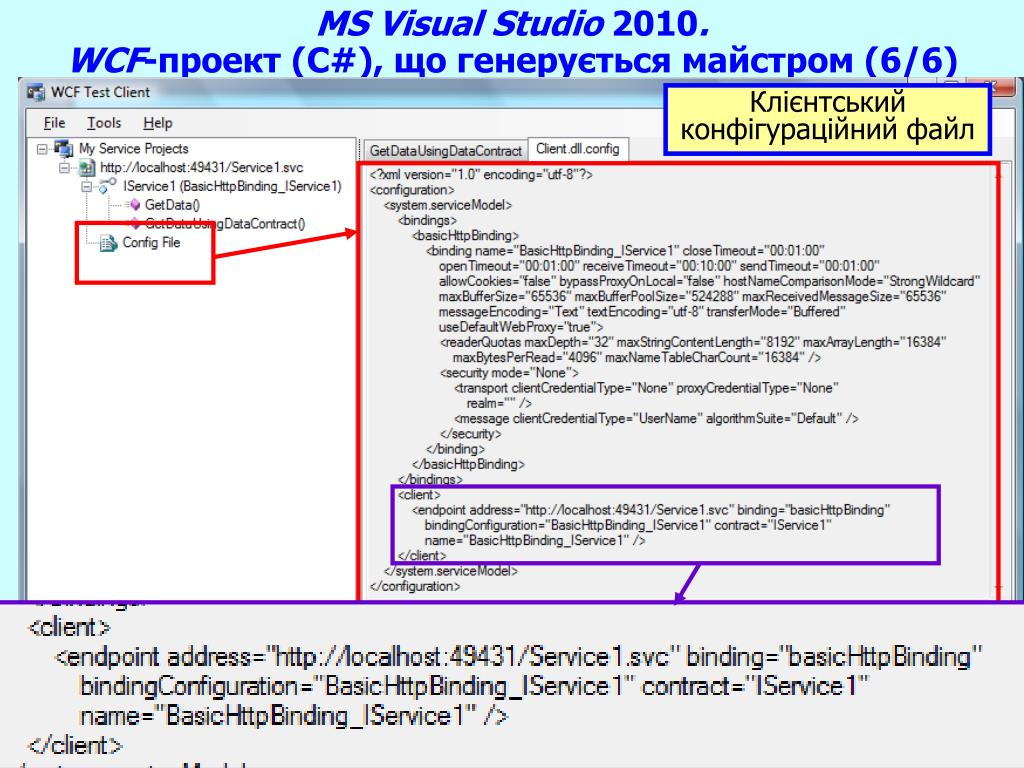Screen dimensions: 1024x768
Task: Click the useDefaultWebProxy="true" line
Action: pos(520,327)
